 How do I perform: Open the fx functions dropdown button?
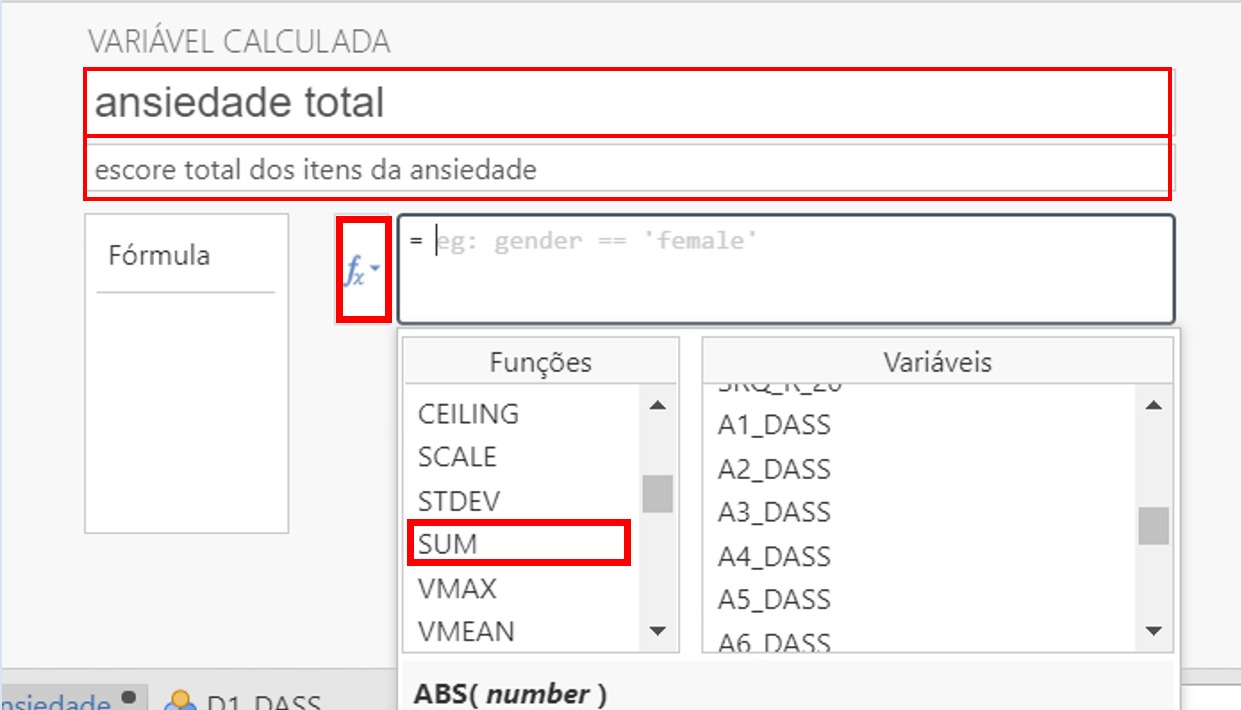click(x=362, y=271)
